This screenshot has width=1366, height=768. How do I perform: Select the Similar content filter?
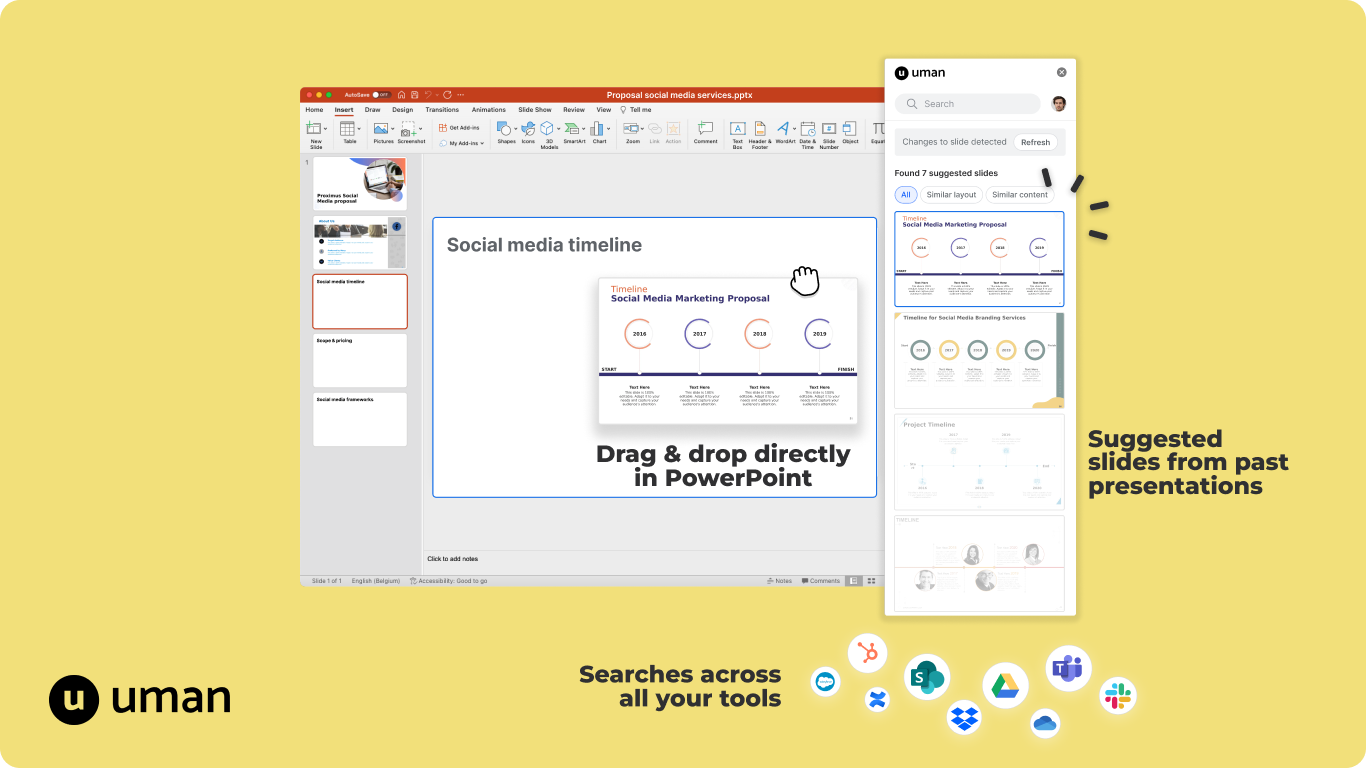tap(1020, 195)
